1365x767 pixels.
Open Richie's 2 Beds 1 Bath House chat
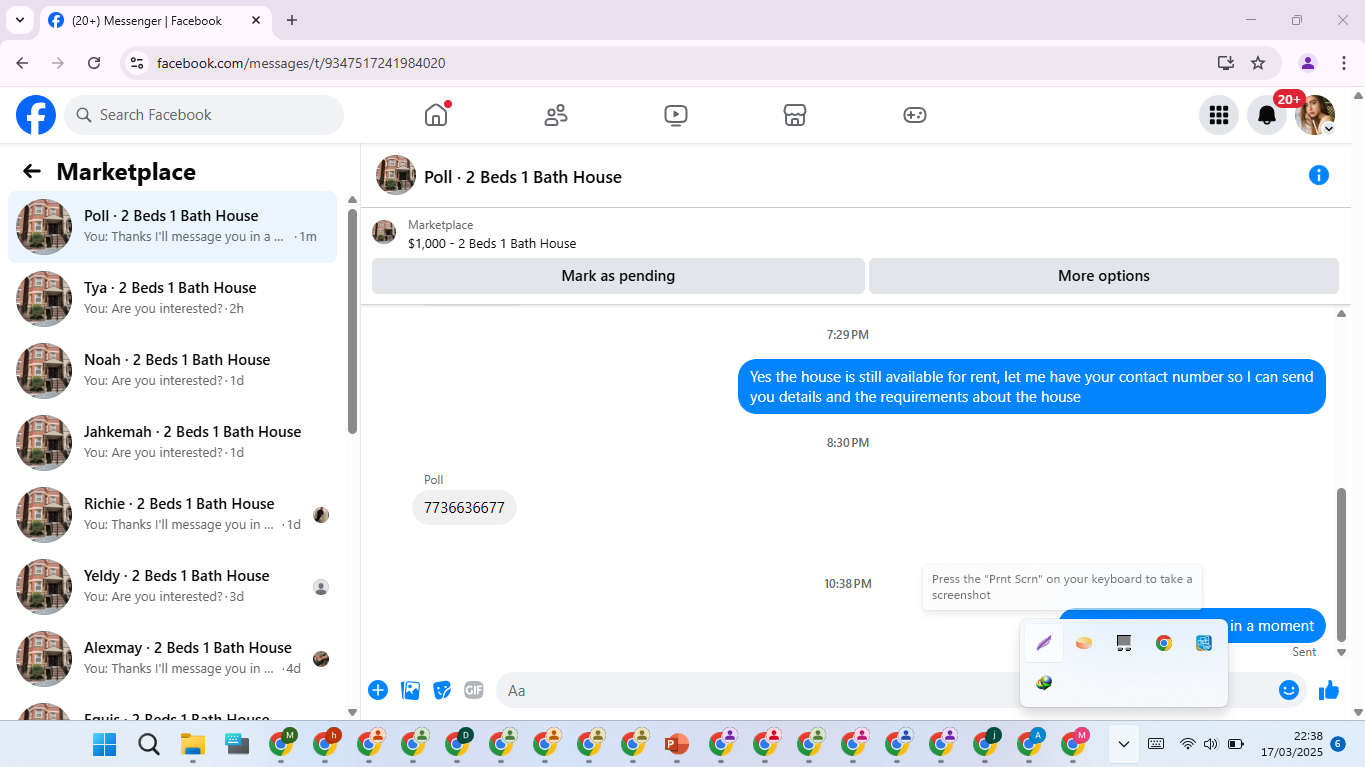pos(173,515)
